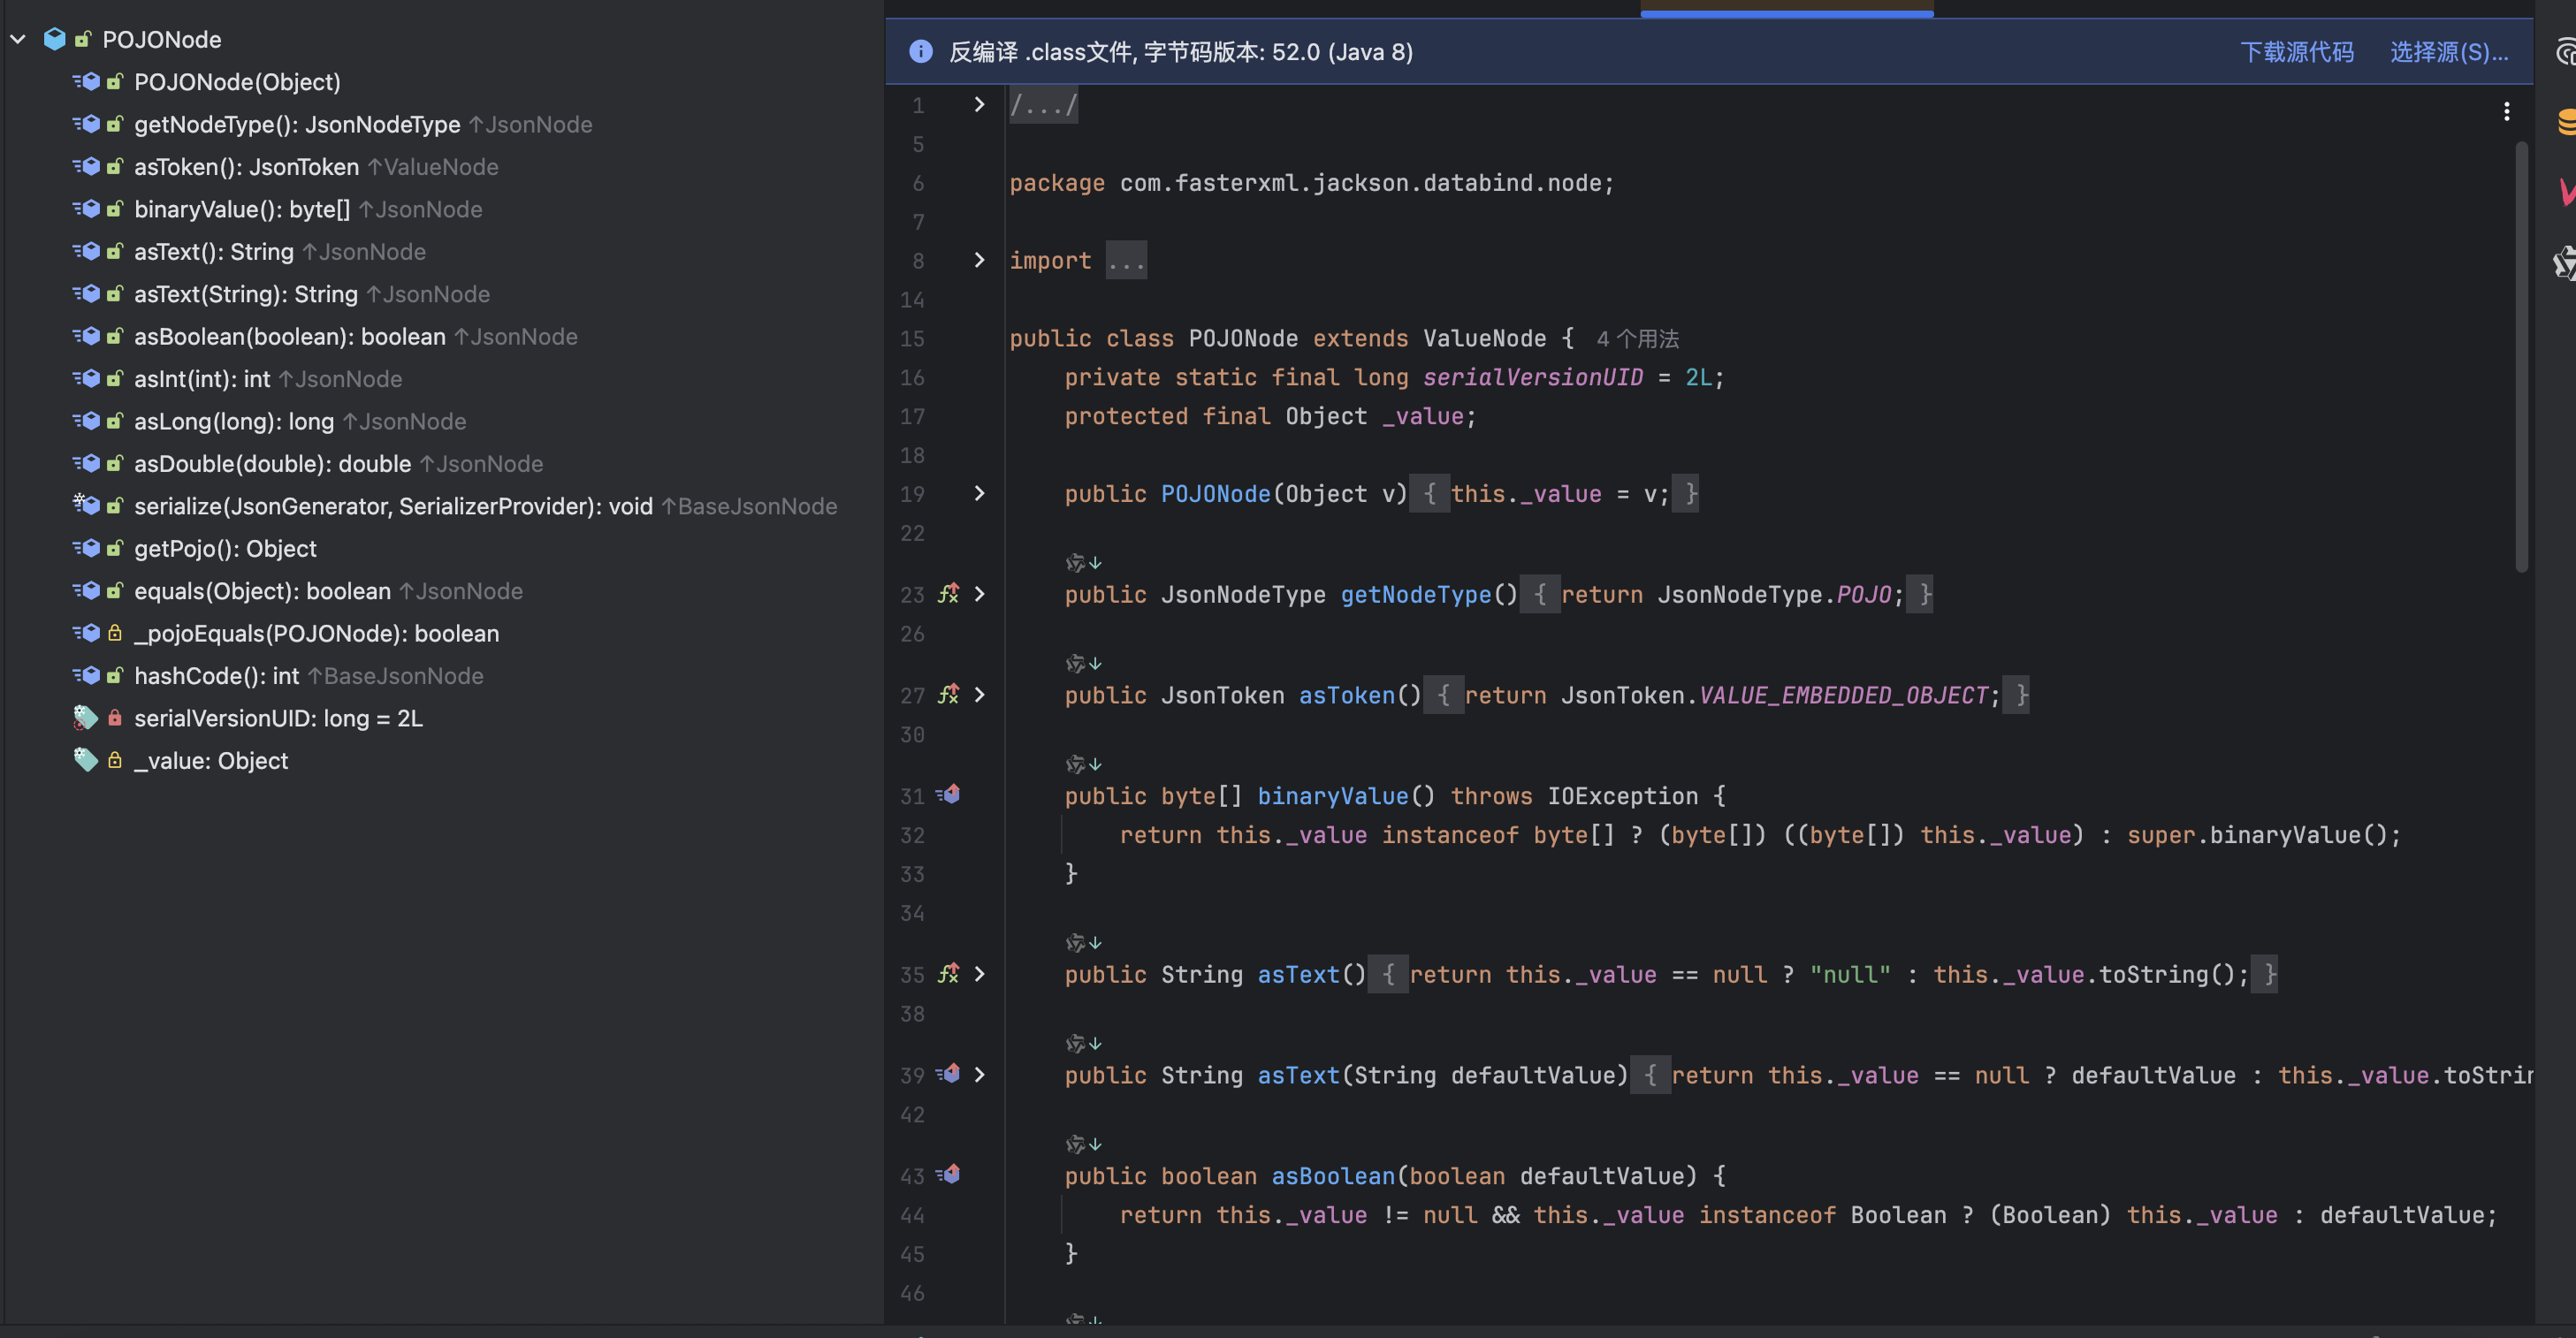
Task: Expand the asToken method fold arrow
Action: [979, 694]
